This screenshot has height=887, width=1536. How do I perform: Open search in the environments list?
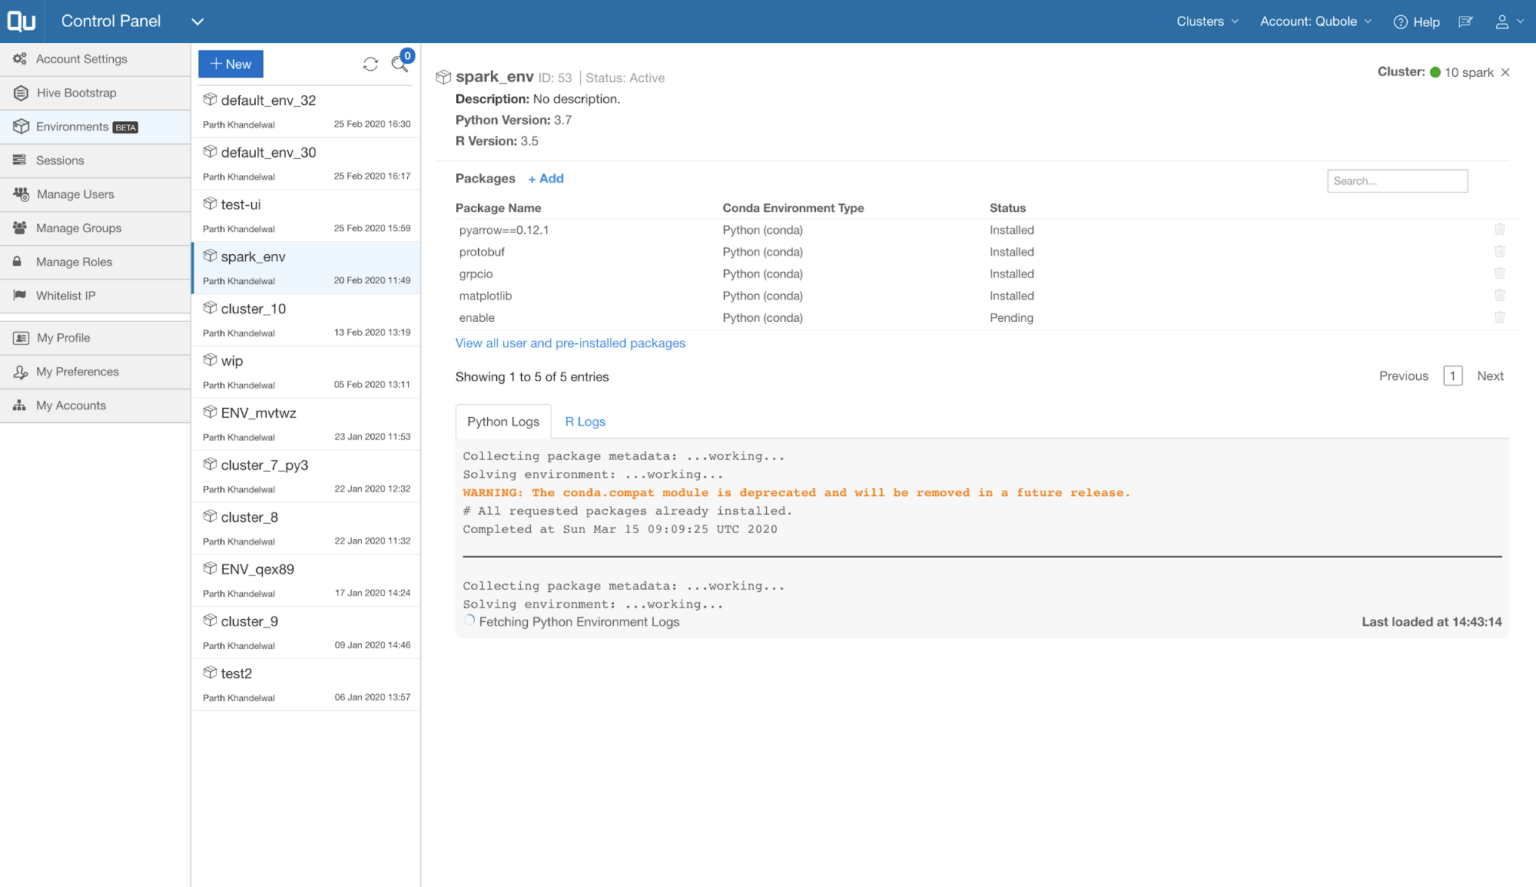coord(400,63)
